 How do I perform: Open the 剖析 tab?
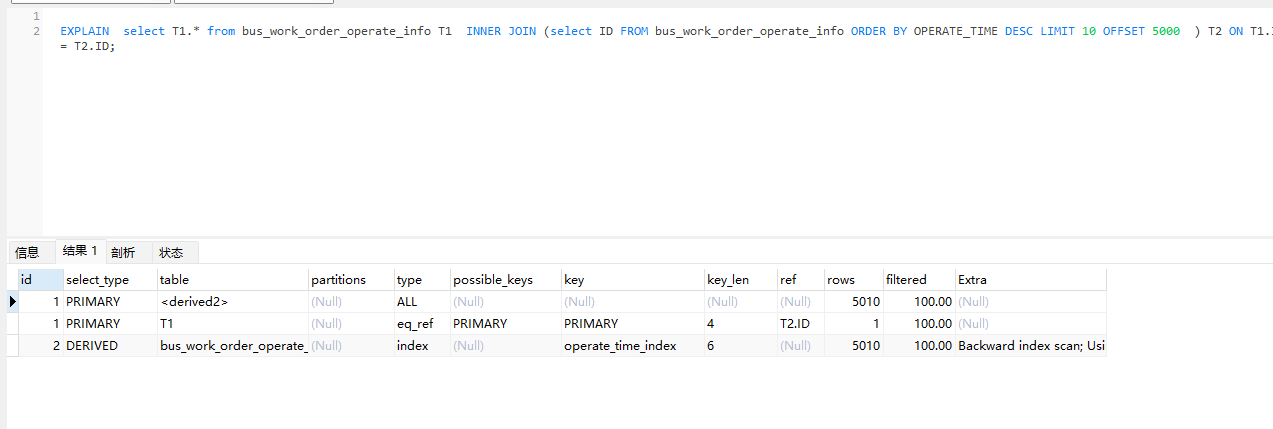123,253
